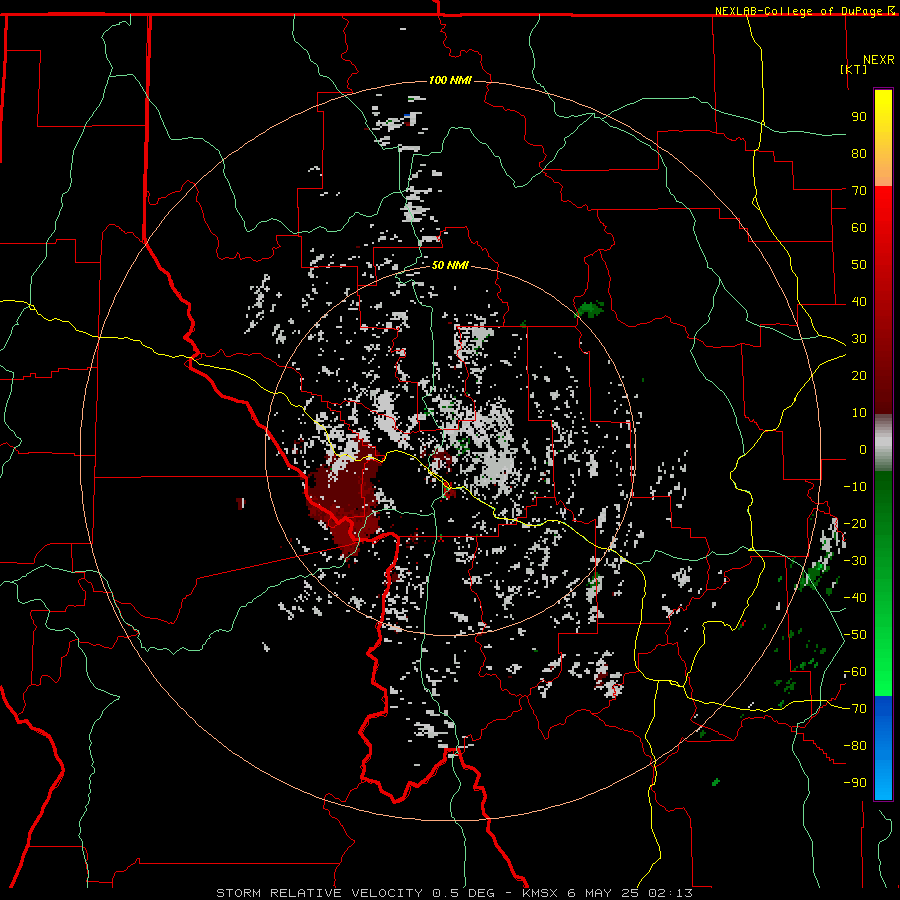Click the 30 value on the velocity scale
Image resolution: width=900 pixels, height=900 pixels.
[x=859, y=339]
